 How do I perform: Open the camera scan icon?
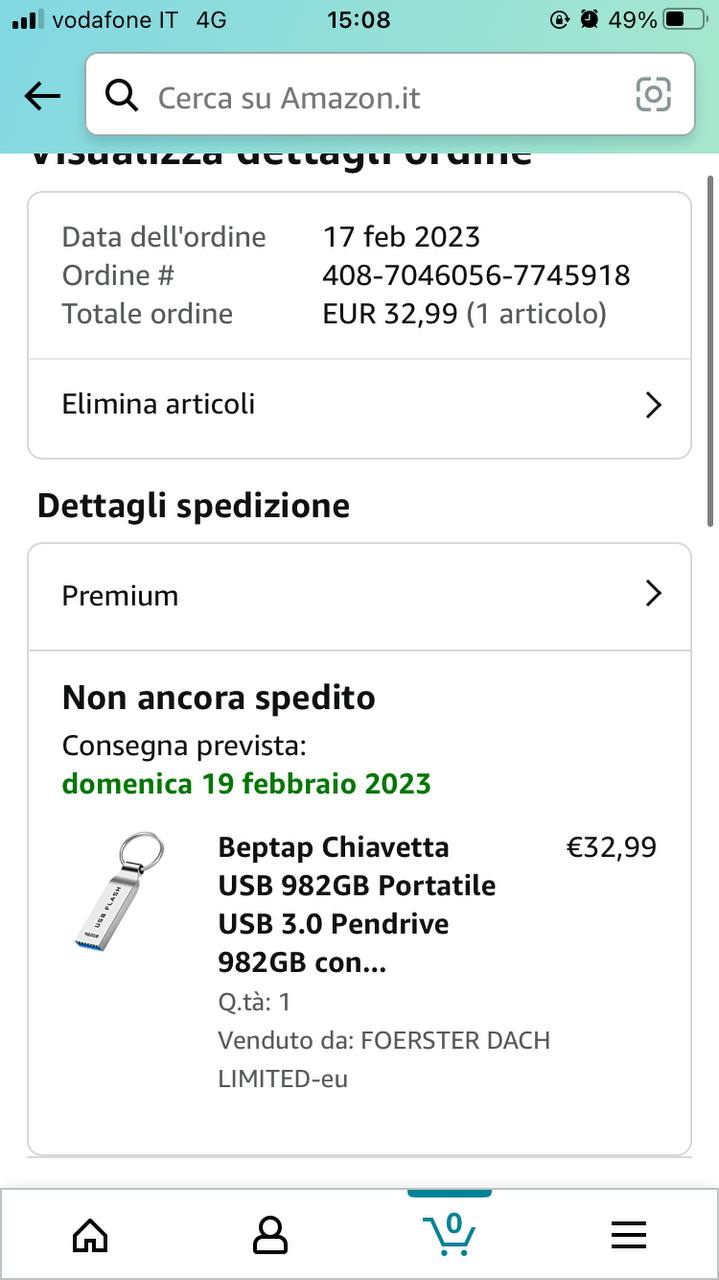(653, 95)
